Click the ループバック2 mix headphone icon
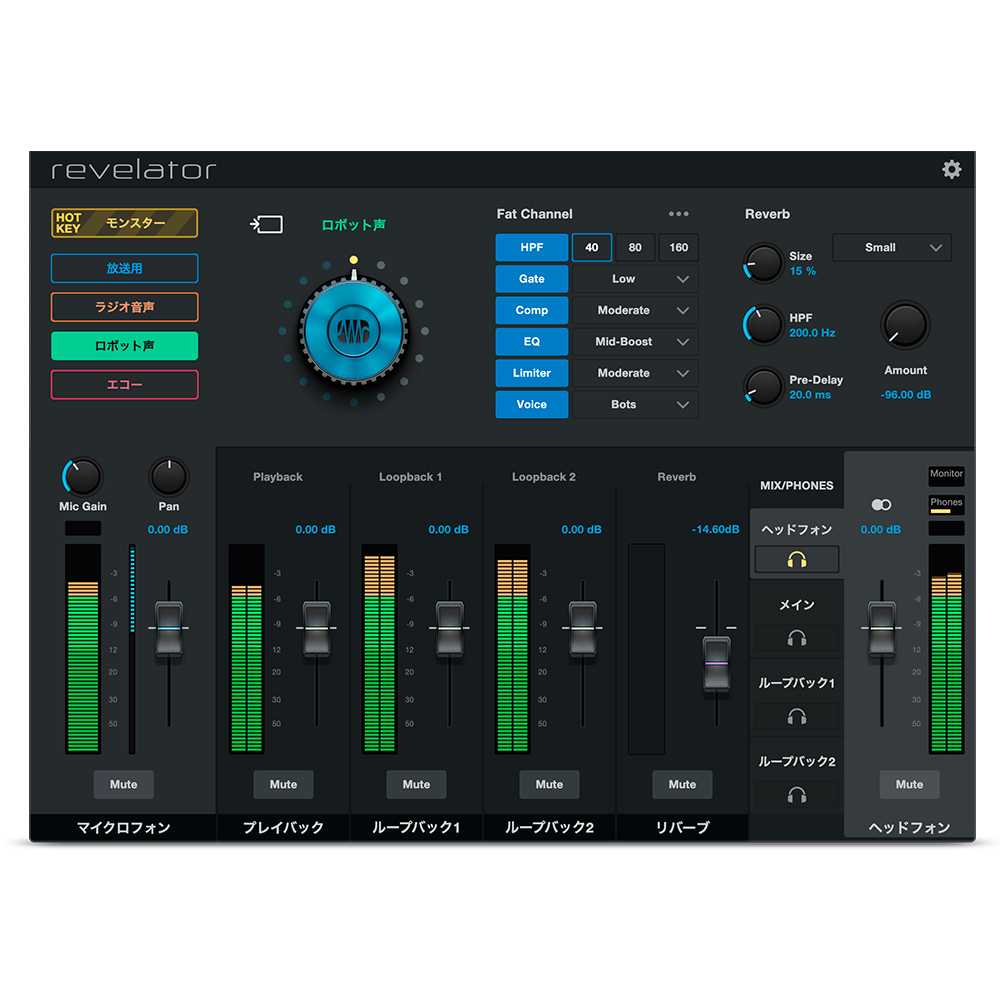Image resolution: width=1000 pixels, height=1000 pixels. click(x=797, y=795)
